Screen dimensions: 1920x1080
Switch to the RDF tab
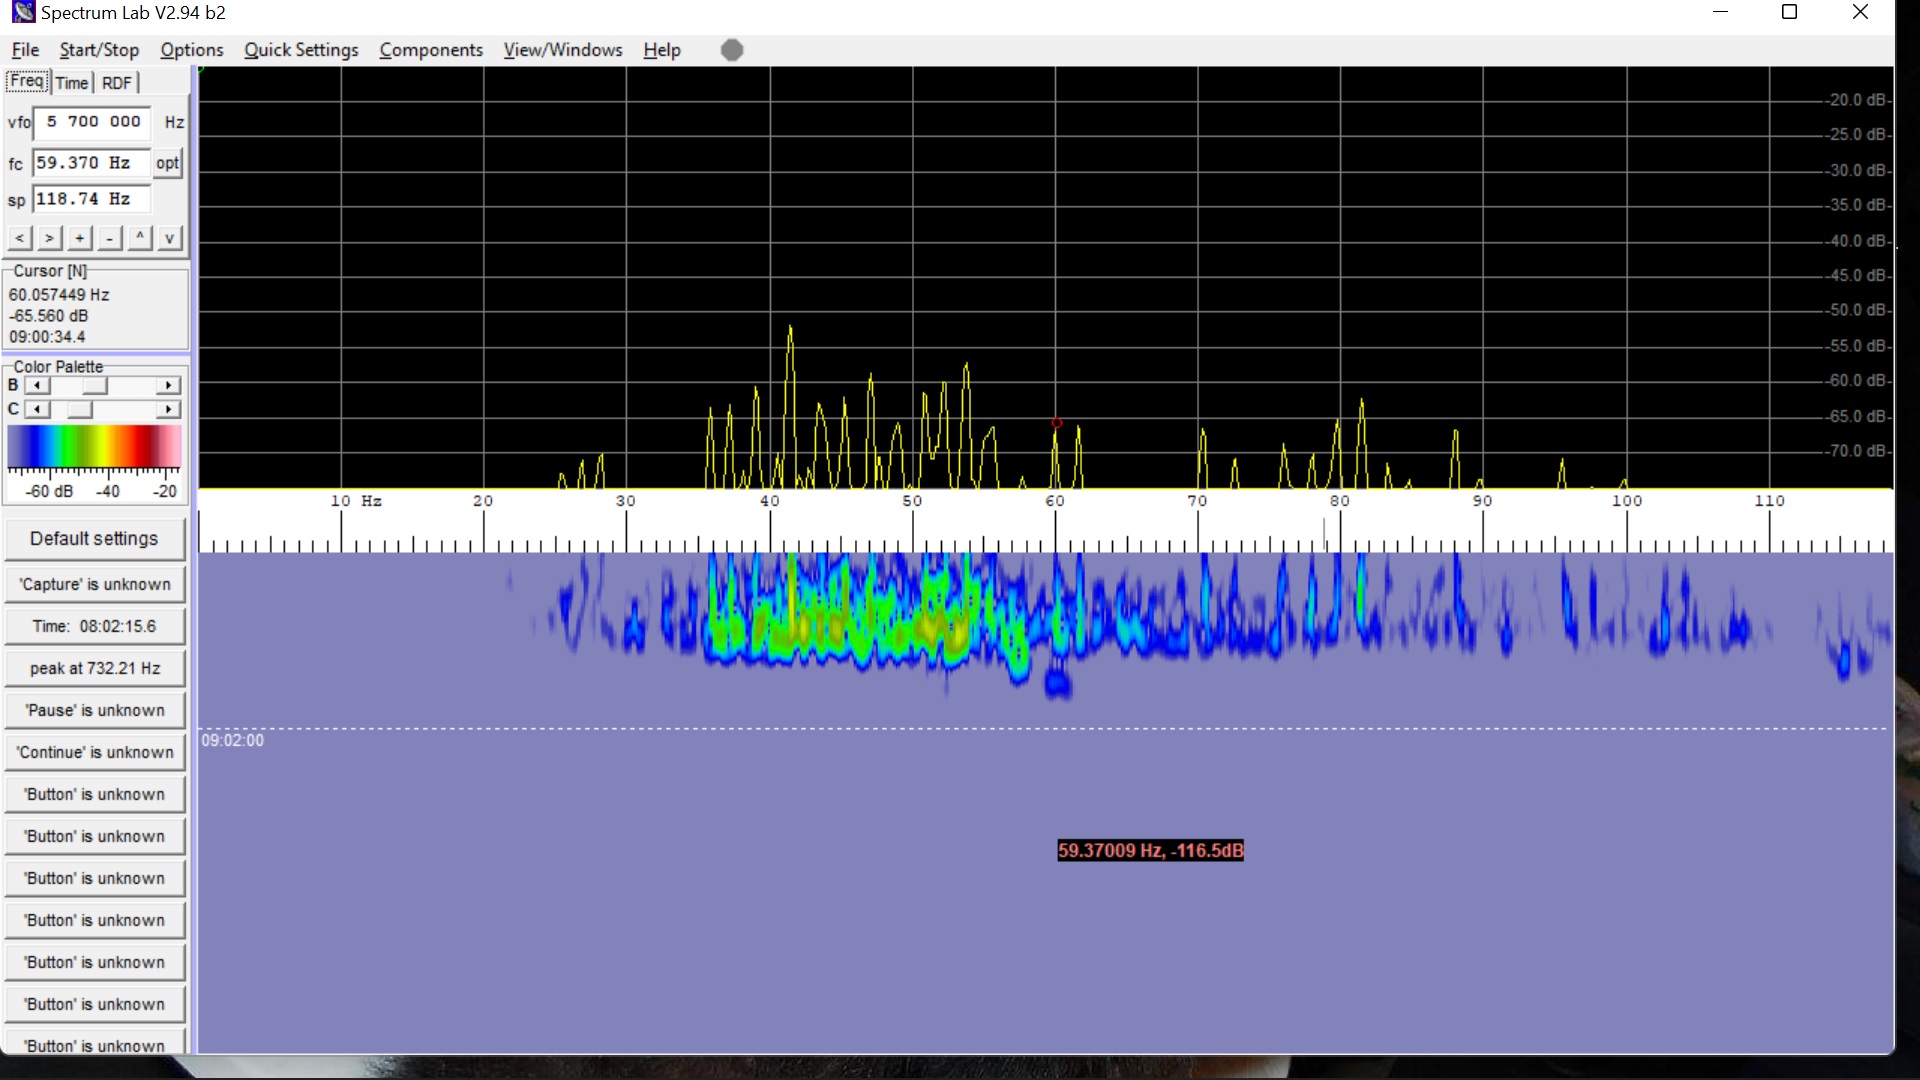point(117,83)
